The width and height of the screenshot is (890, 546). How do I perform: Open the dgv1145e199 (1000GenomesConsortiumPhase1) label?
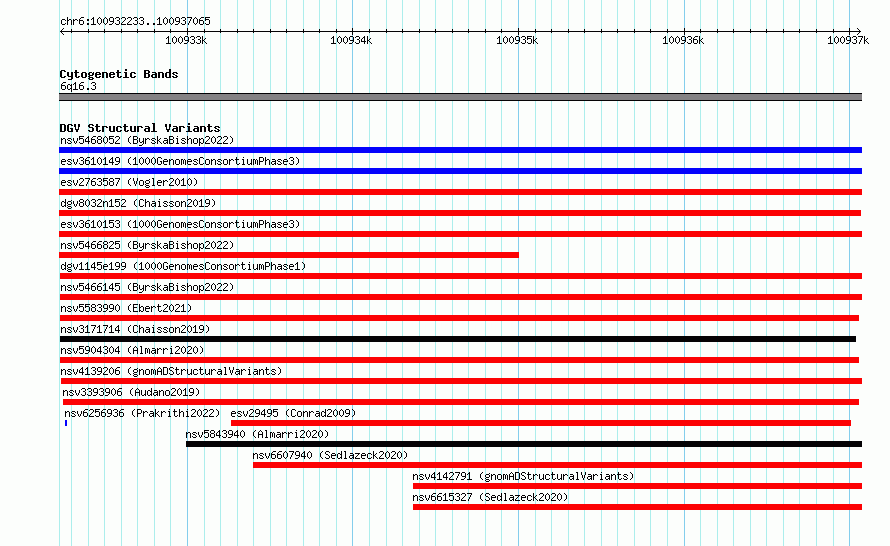pyautogui.click(x=183, y=266)
